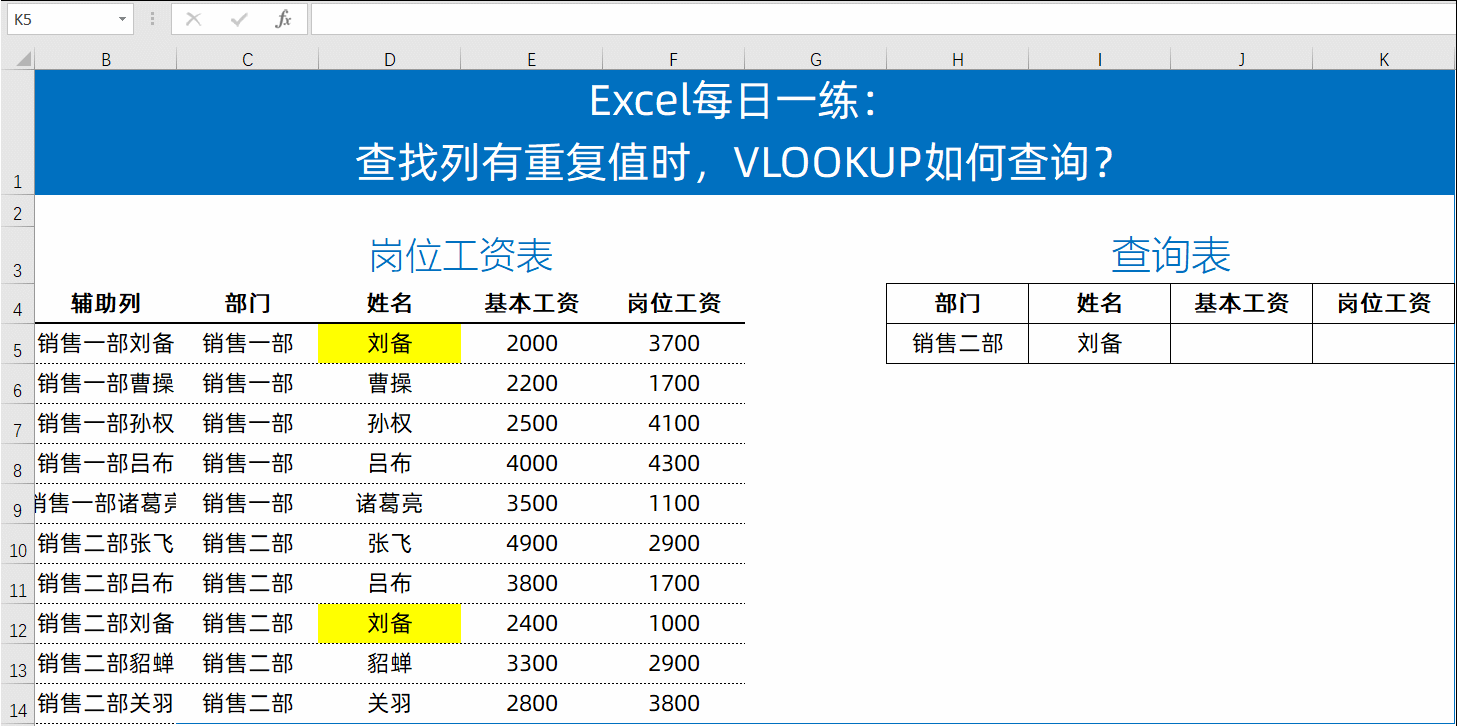Click 岗位工资 header in query table
Viewport: 1457px width, 726px height.
[1384, 304]
